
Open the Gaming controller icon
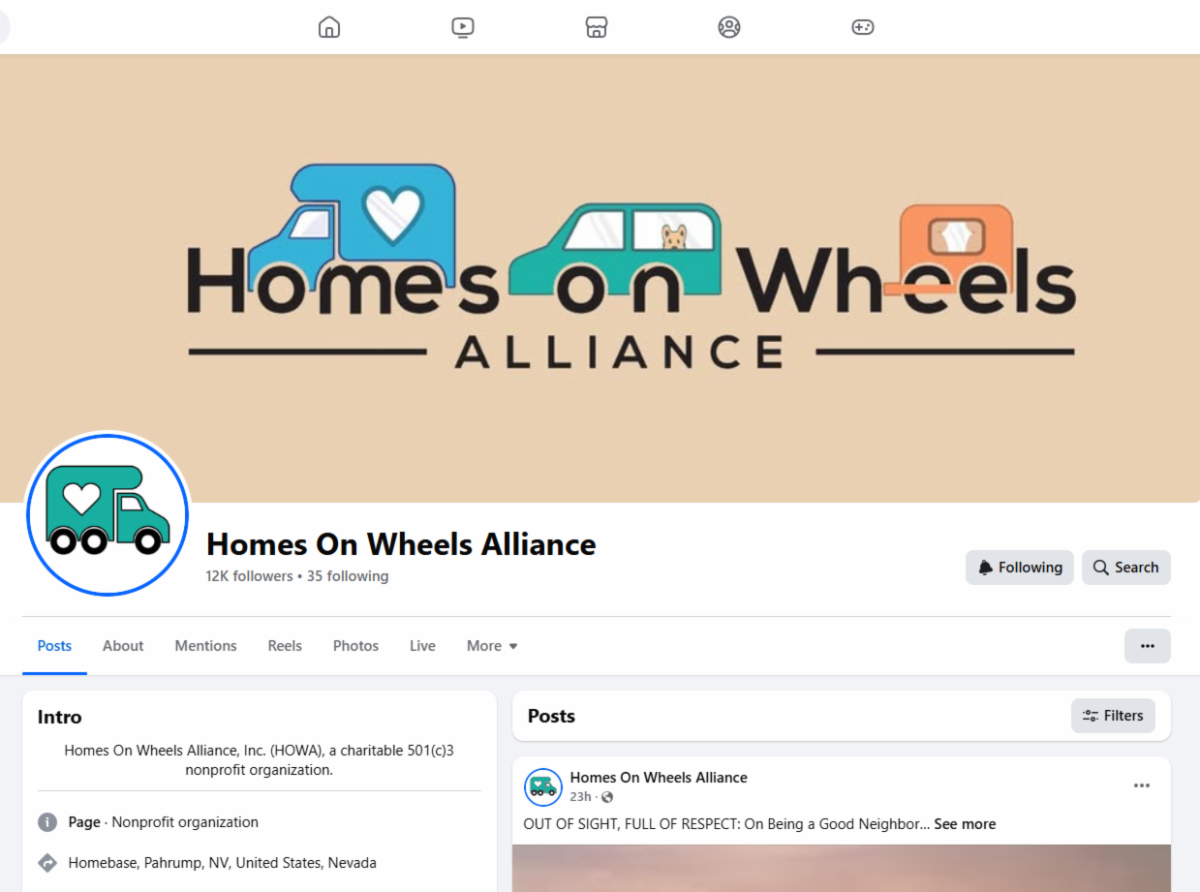[x=863, y=27]
